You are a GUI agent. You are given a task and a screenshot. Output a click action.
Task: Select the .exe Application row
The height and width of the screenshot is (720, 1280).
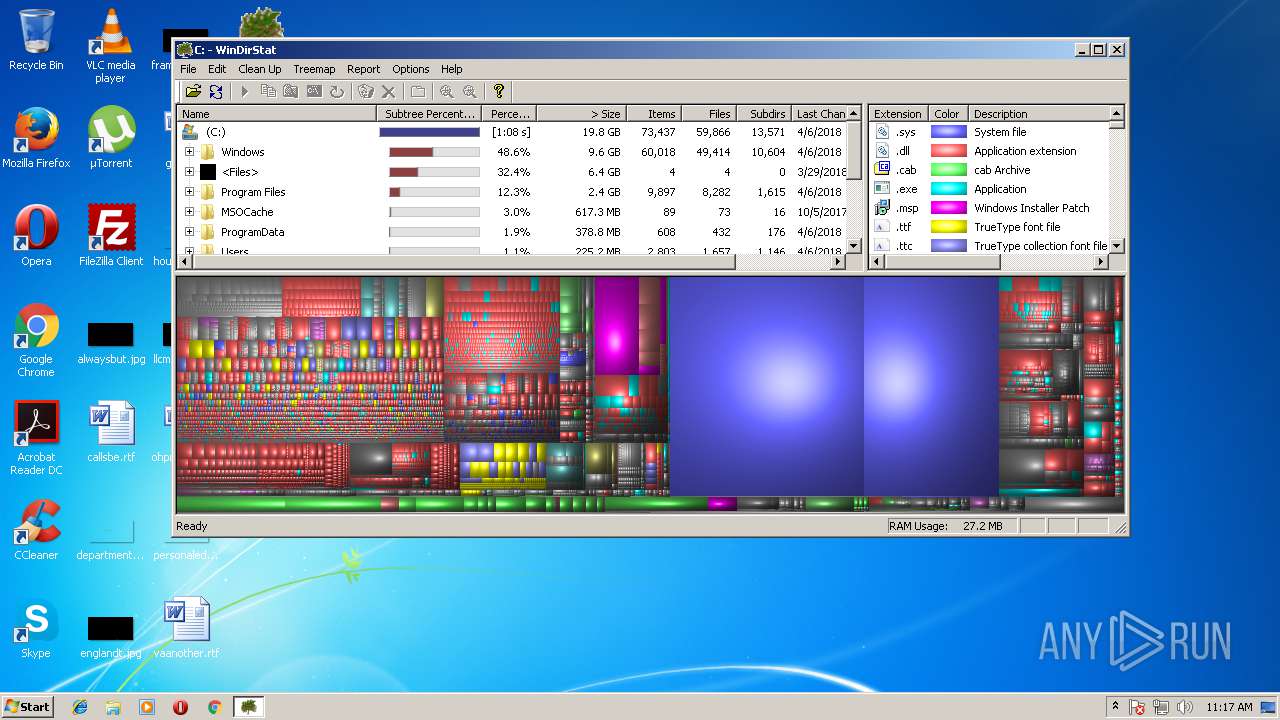click(989, 189)
